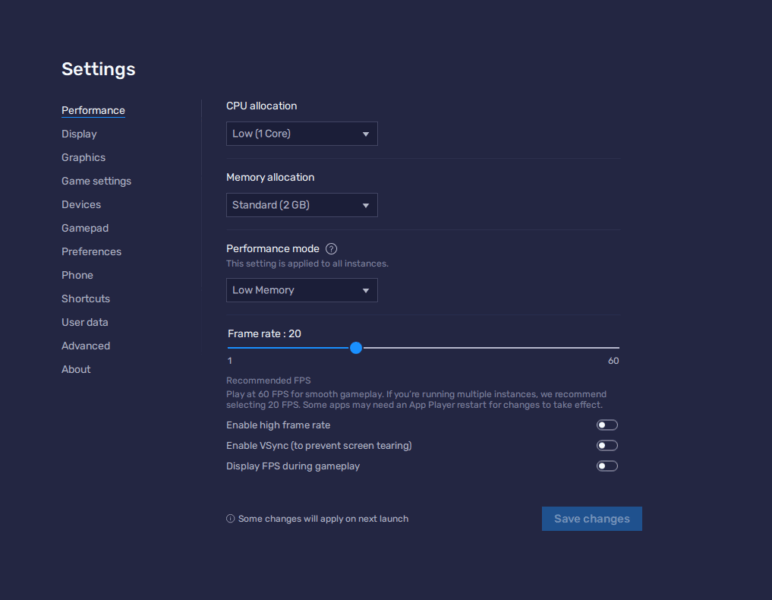Open the Shortcuts settings page
The width and height of the screenshot is (772, 600).
(x=86, y=299)
